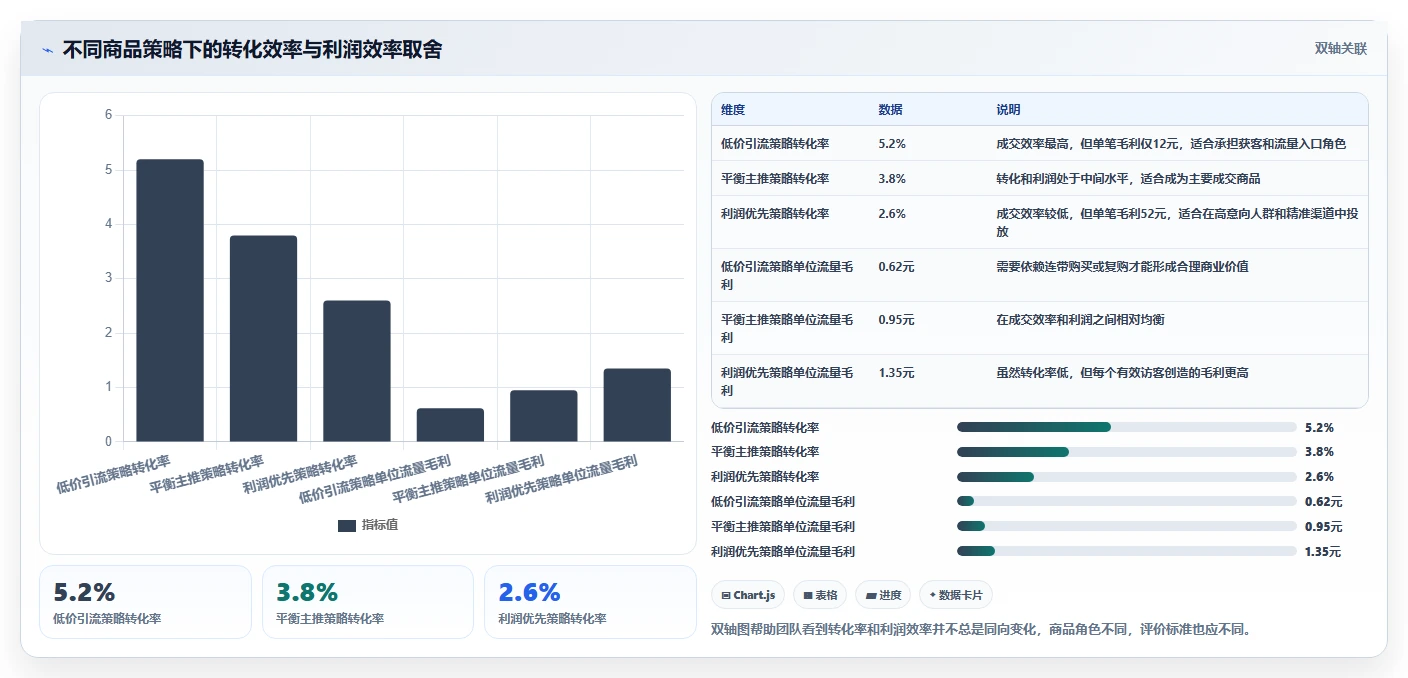Click the footnote text starting 双轴图帮助团队
1408x678 pixels.
pos(981,630)
